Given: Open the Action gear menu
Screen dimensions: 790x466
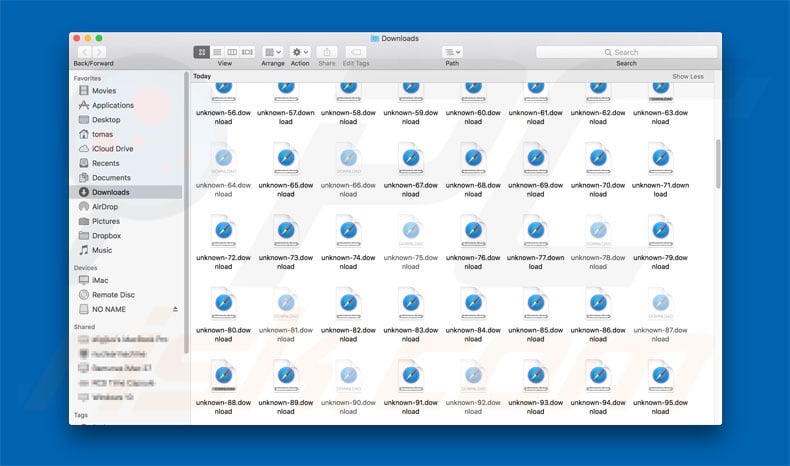Looking at the screenshot, I should pyautogui.click(x=300, y=52).
